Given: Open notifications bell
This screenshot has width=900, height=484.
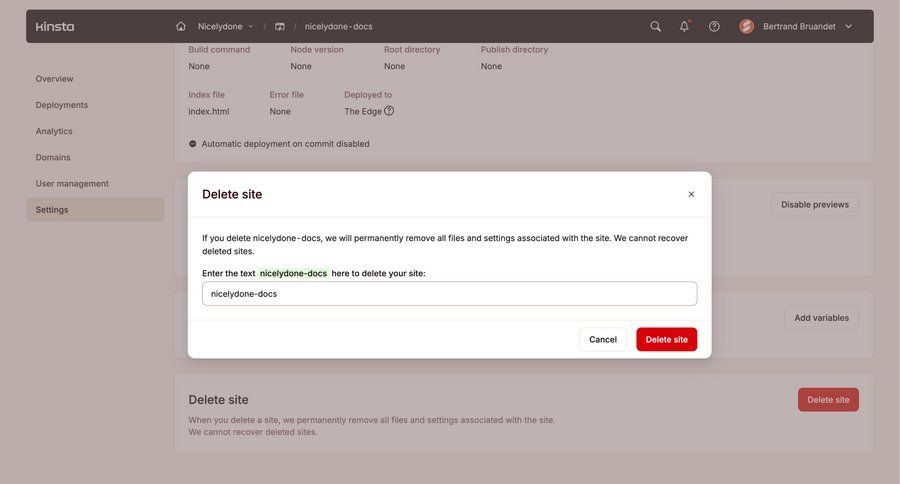Looking at the screenshot, I should pos(685,26).
